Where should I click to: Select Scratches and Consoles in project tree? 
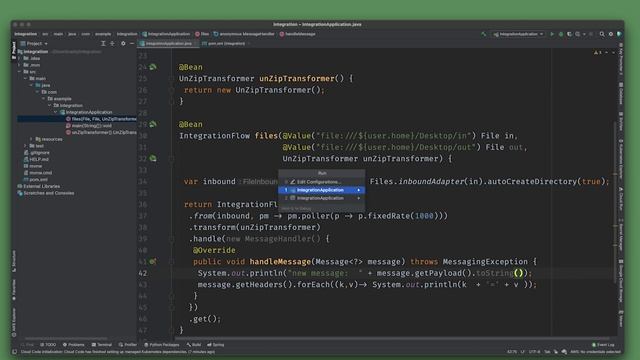[x=46, y=193]
